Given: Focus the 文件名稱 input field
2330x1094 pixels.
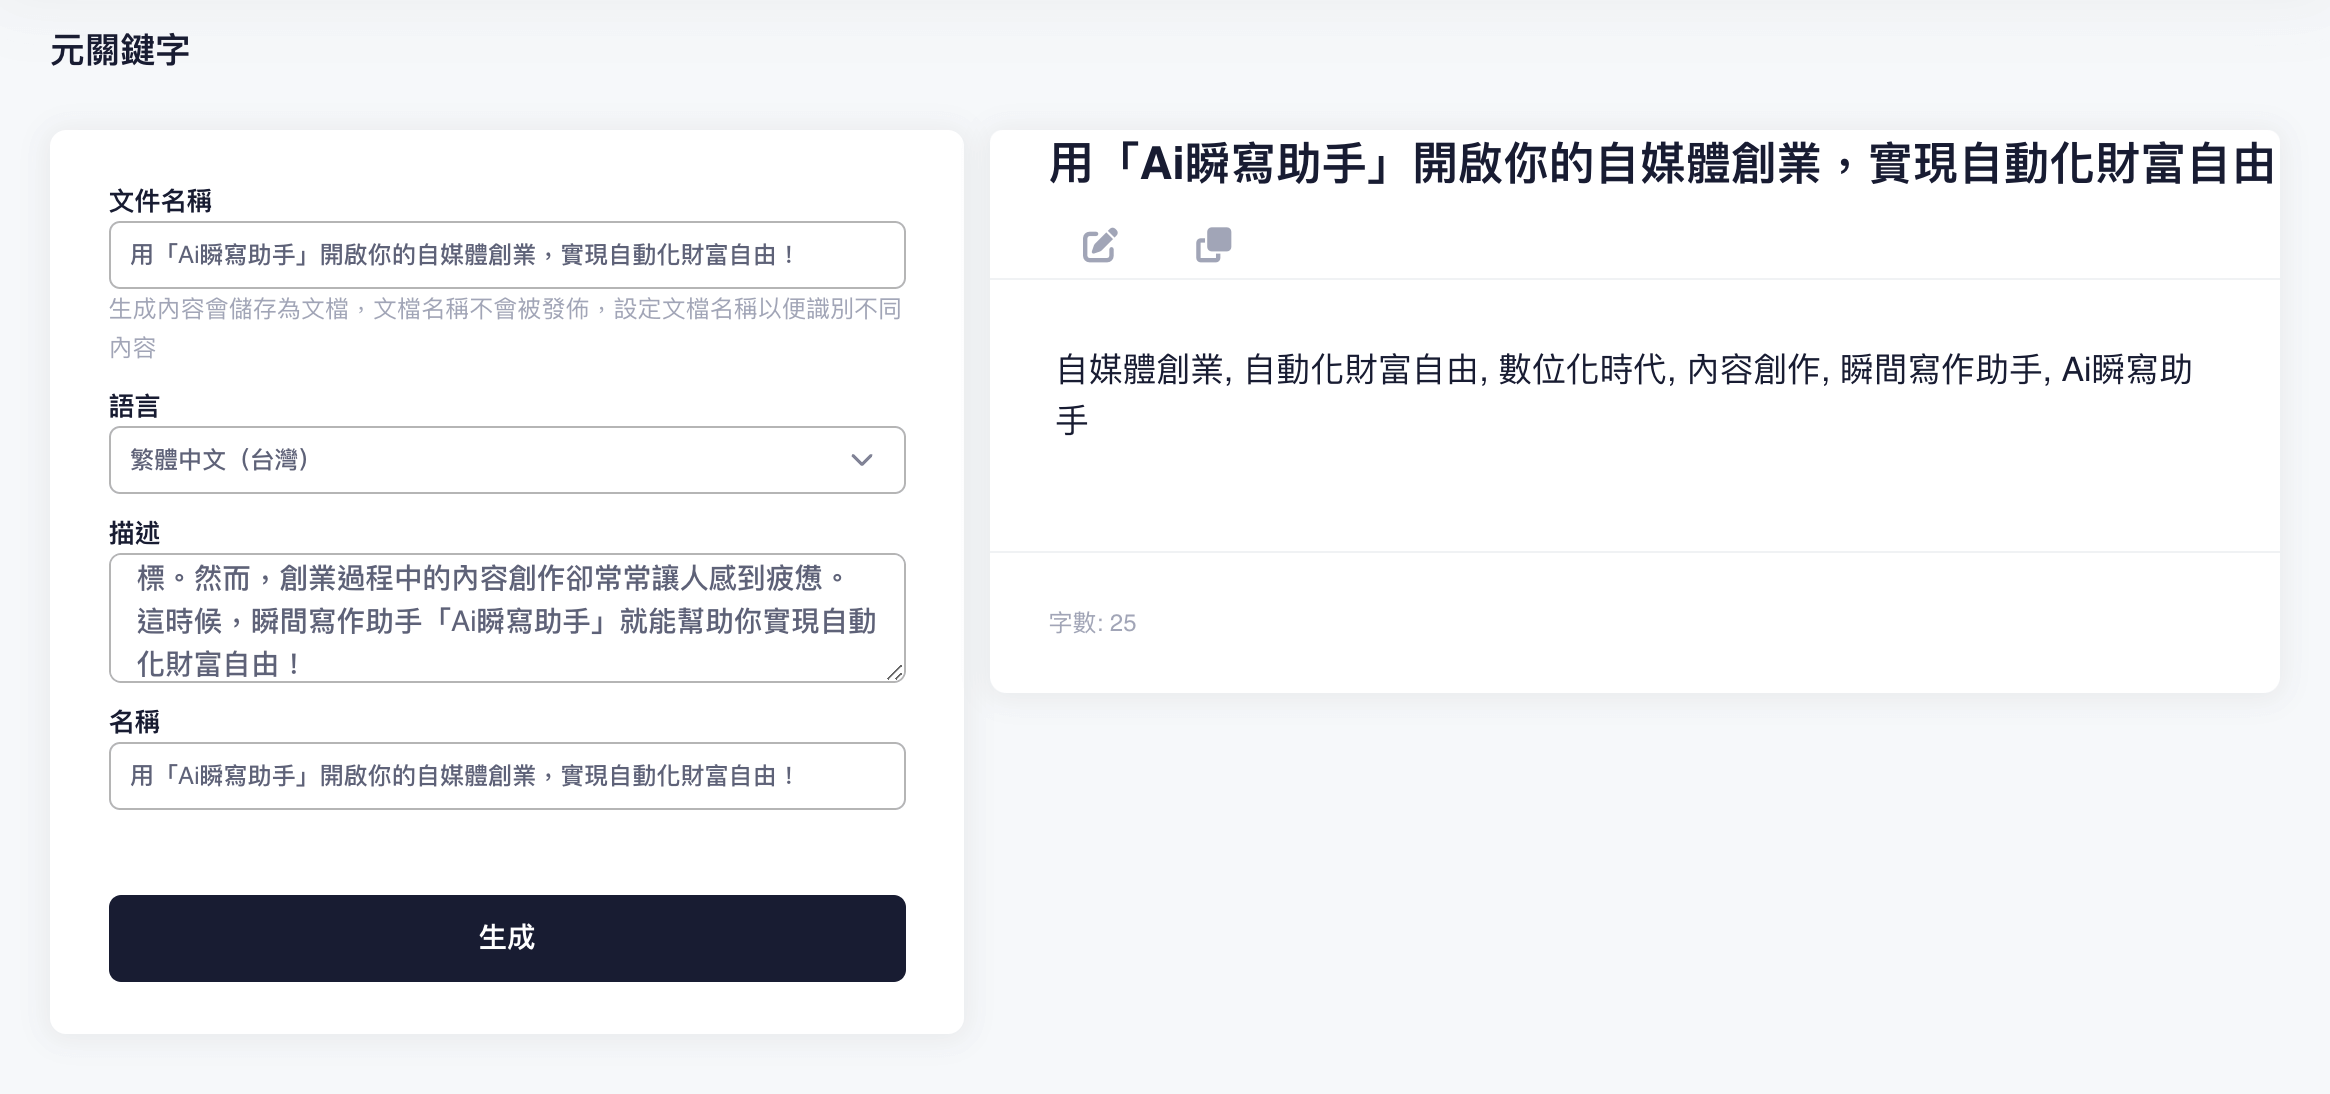Looking at the screenshot, I should click(x=507, y=255).
